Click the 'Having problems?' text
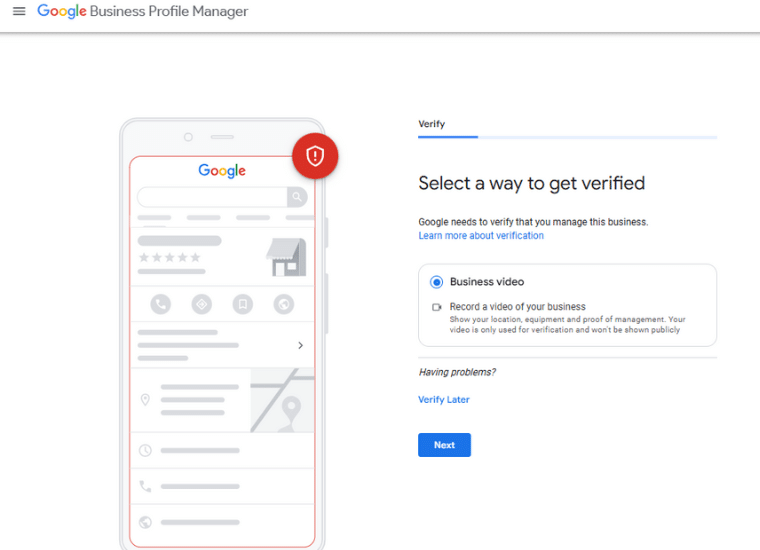Image resolution: width=760 pixels, height=550 pixels. click(x=457, y=372)
